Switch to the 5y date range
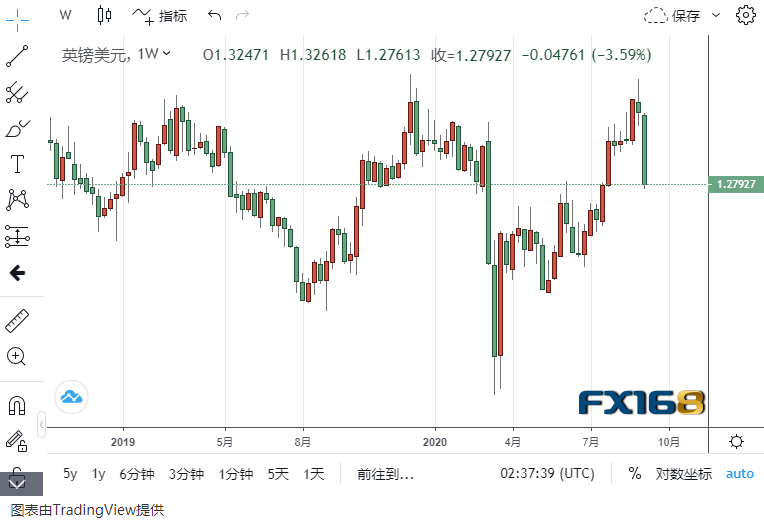The height and width of the screenshot is (529, 764). 70,474
